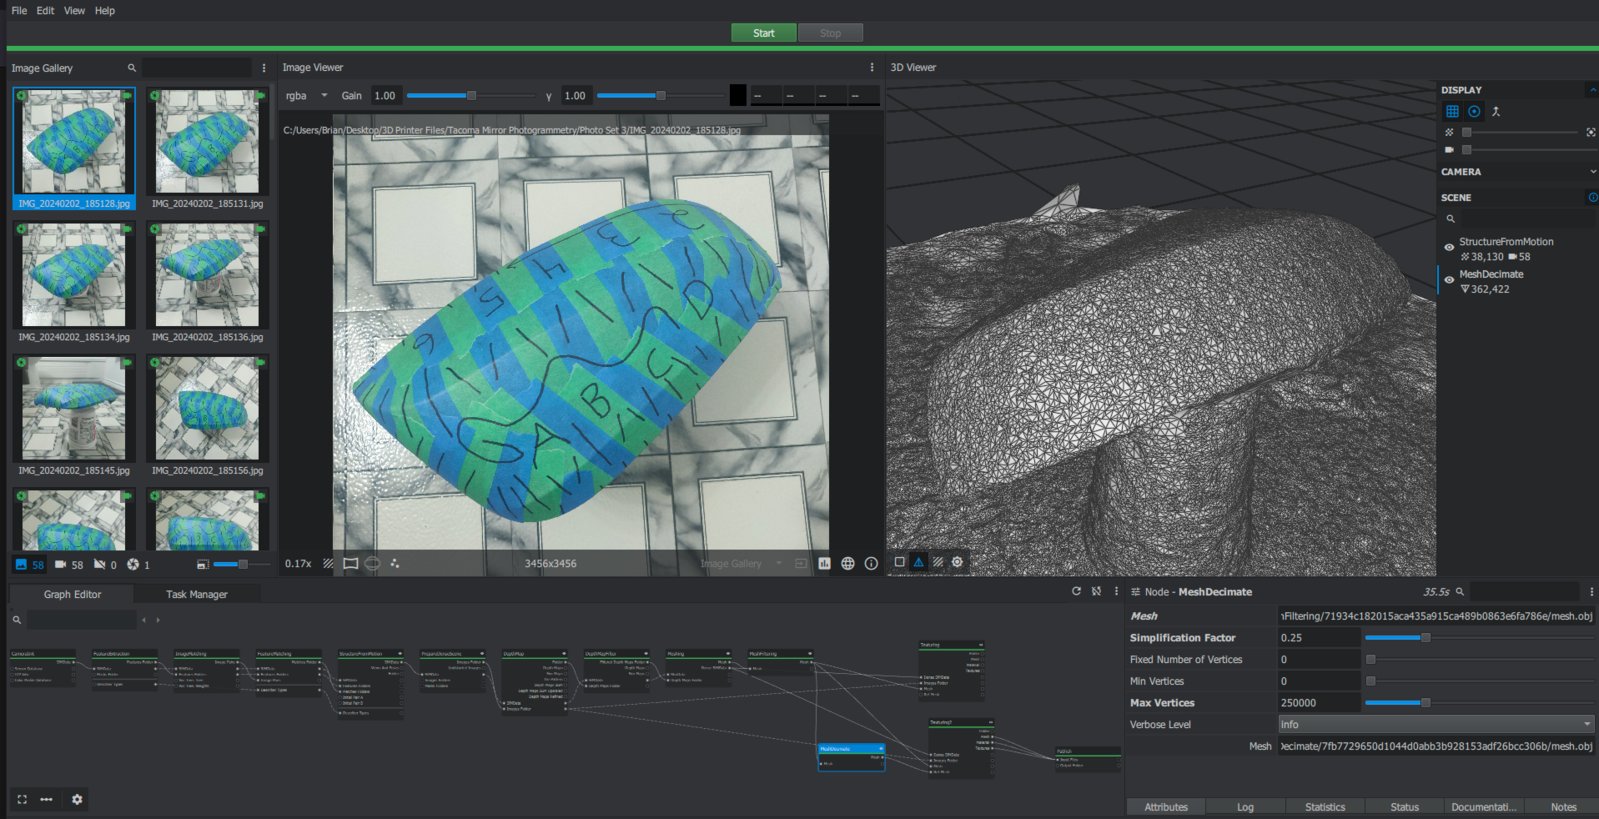1599x819 pixels.
Task: Select thumbnail IMG_20240202_185131.jpg
Action: [x=207, y=149]
